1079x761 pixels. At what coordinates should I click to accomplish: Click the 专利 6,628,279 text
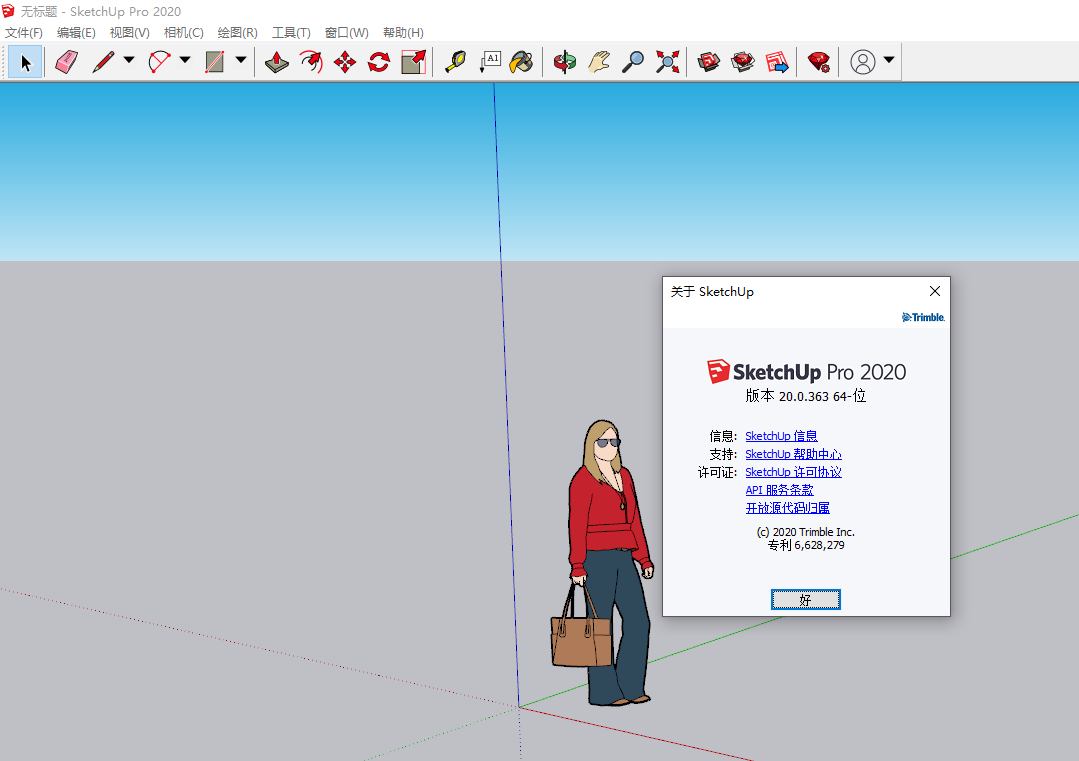[x=806, y=545]
